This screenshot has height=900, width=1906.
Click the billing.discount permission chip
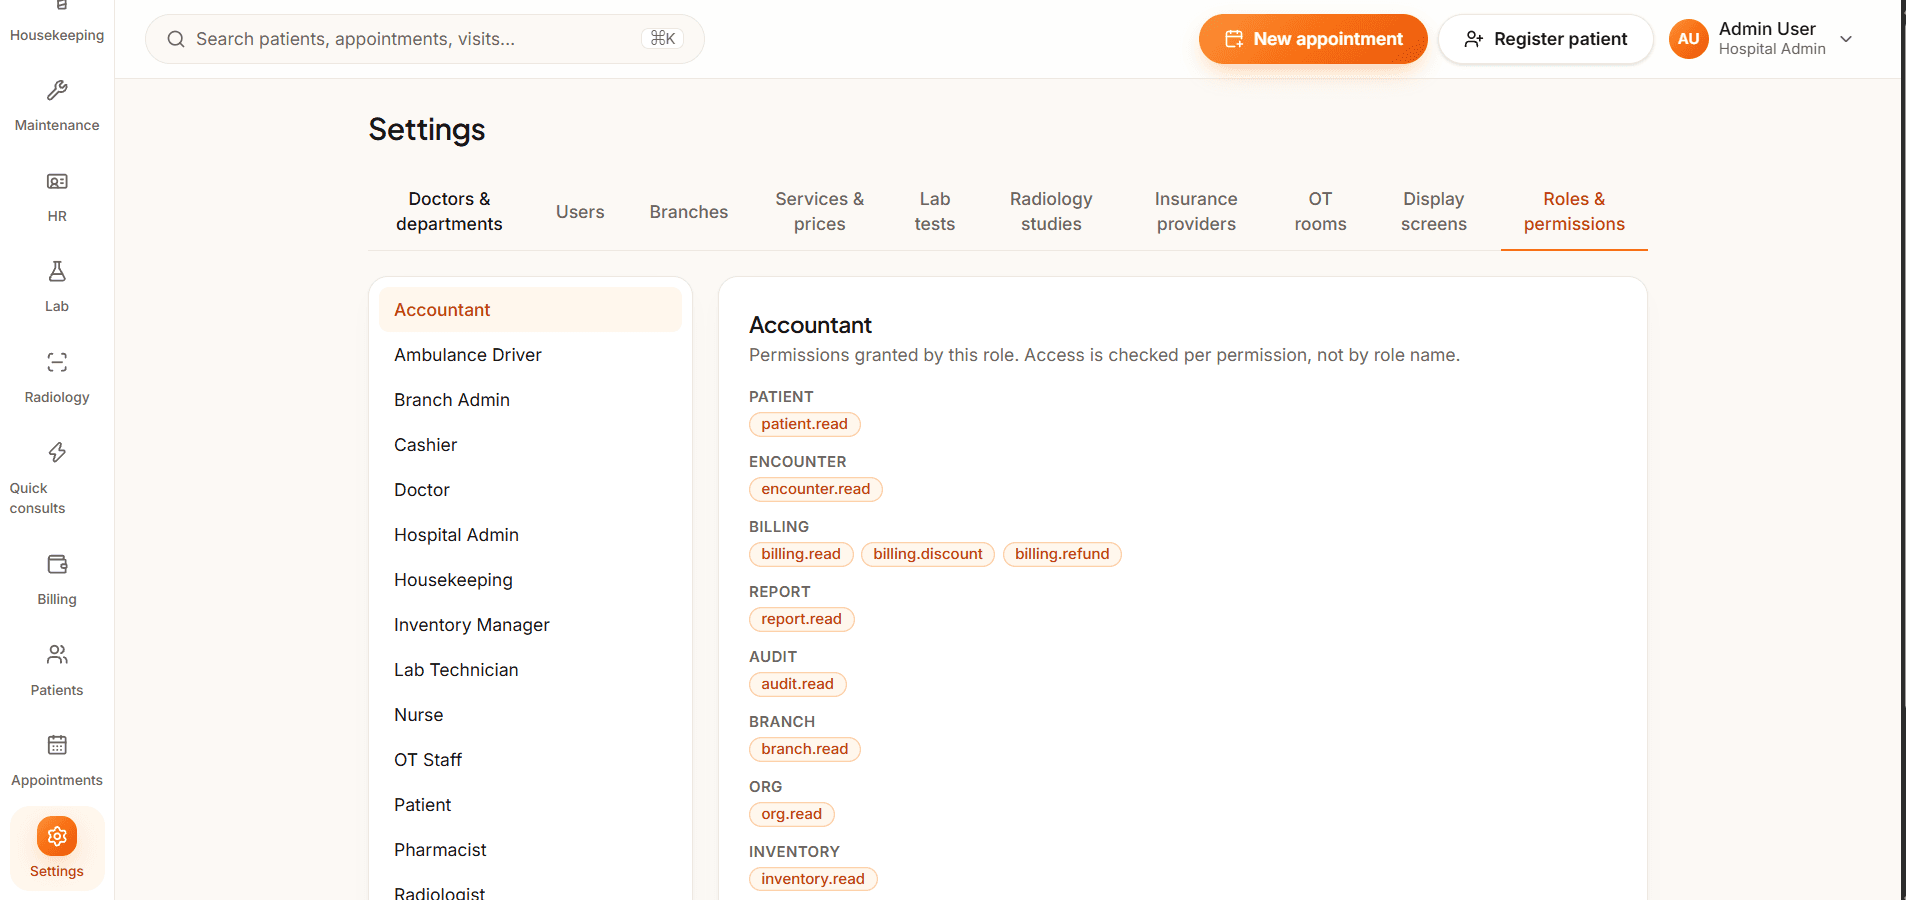pyautogui.click(x=928, y=554)
